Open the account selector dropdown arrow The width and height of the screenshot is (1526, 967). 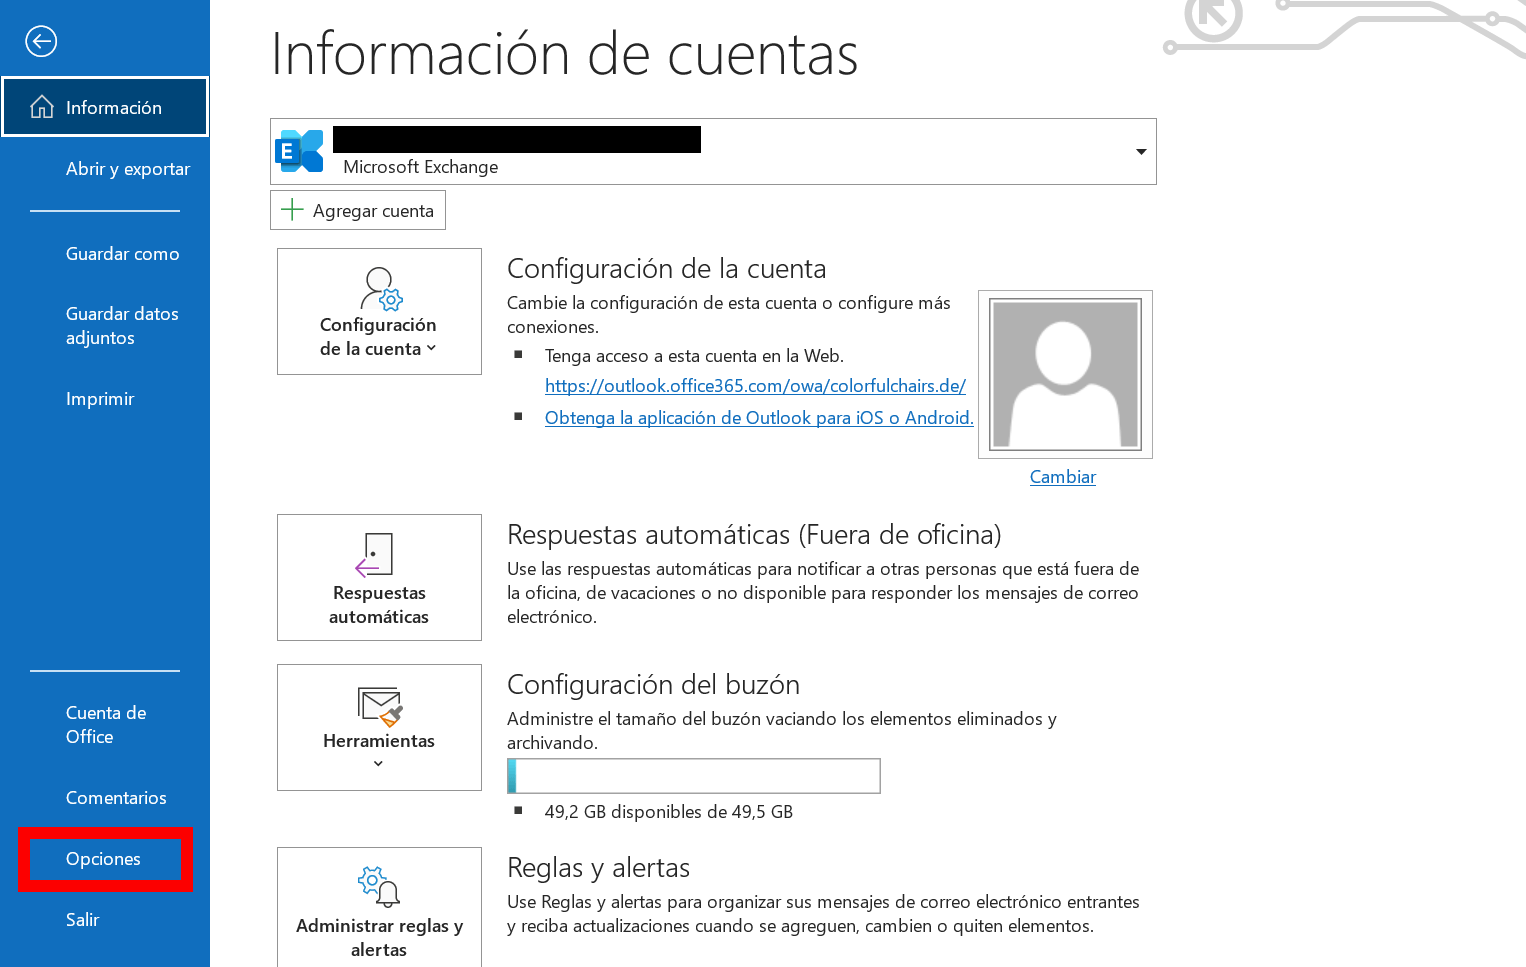pyautogui.click(x=1141, y=152)
